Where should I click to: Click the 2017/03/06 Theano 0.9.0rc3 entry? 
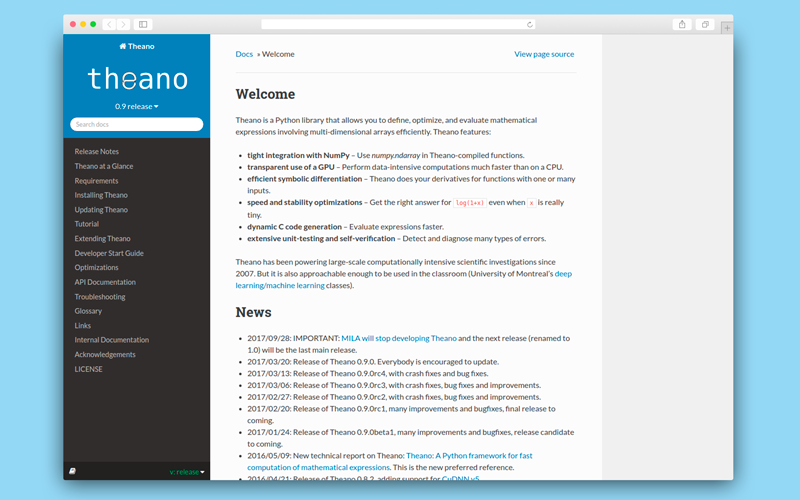pyautogui.click(x=394, y=385)
